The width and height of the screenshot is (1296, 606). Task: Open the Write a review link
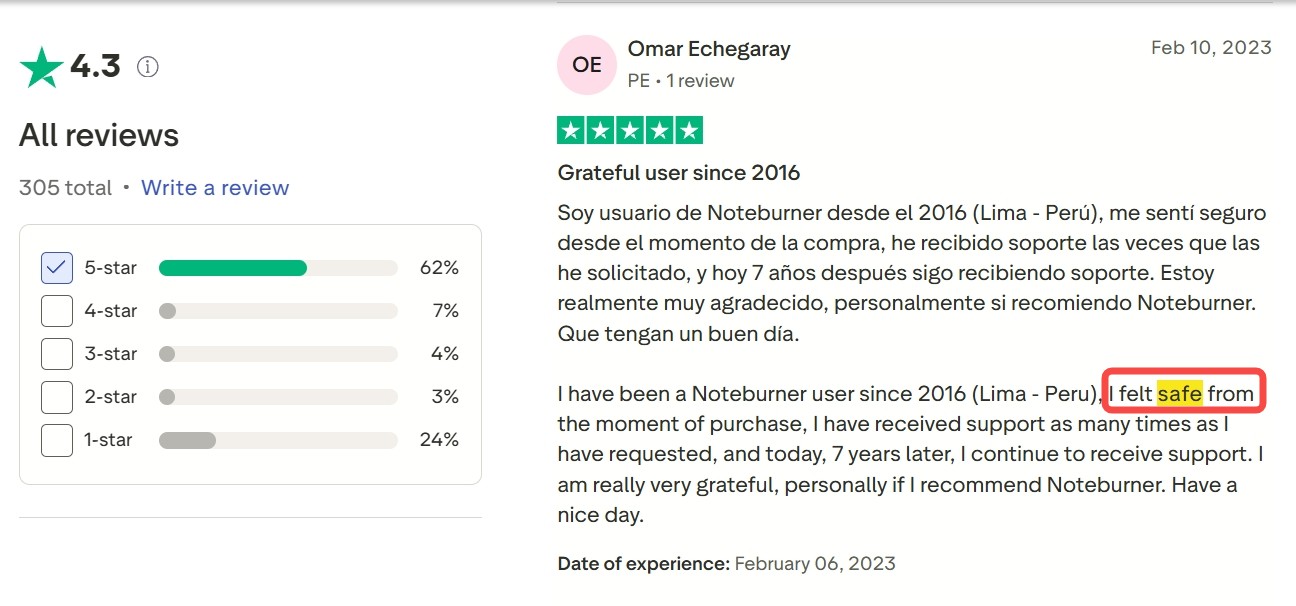click(x=215, y=188)
